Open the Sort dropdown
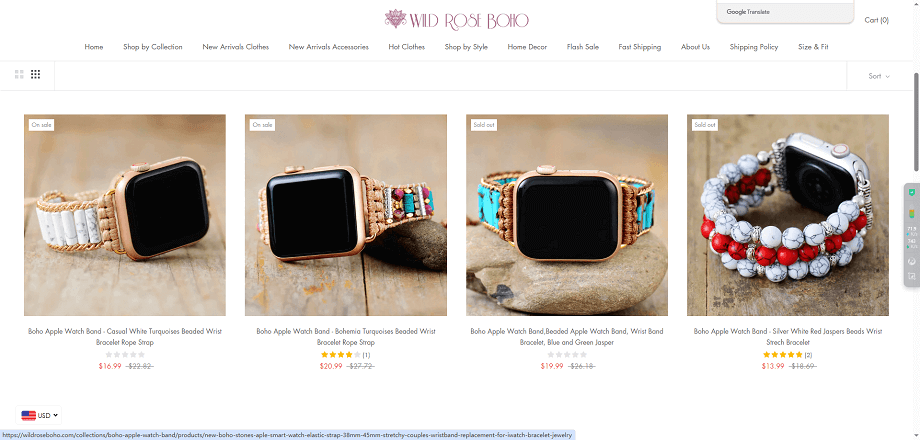 (879, 76)
